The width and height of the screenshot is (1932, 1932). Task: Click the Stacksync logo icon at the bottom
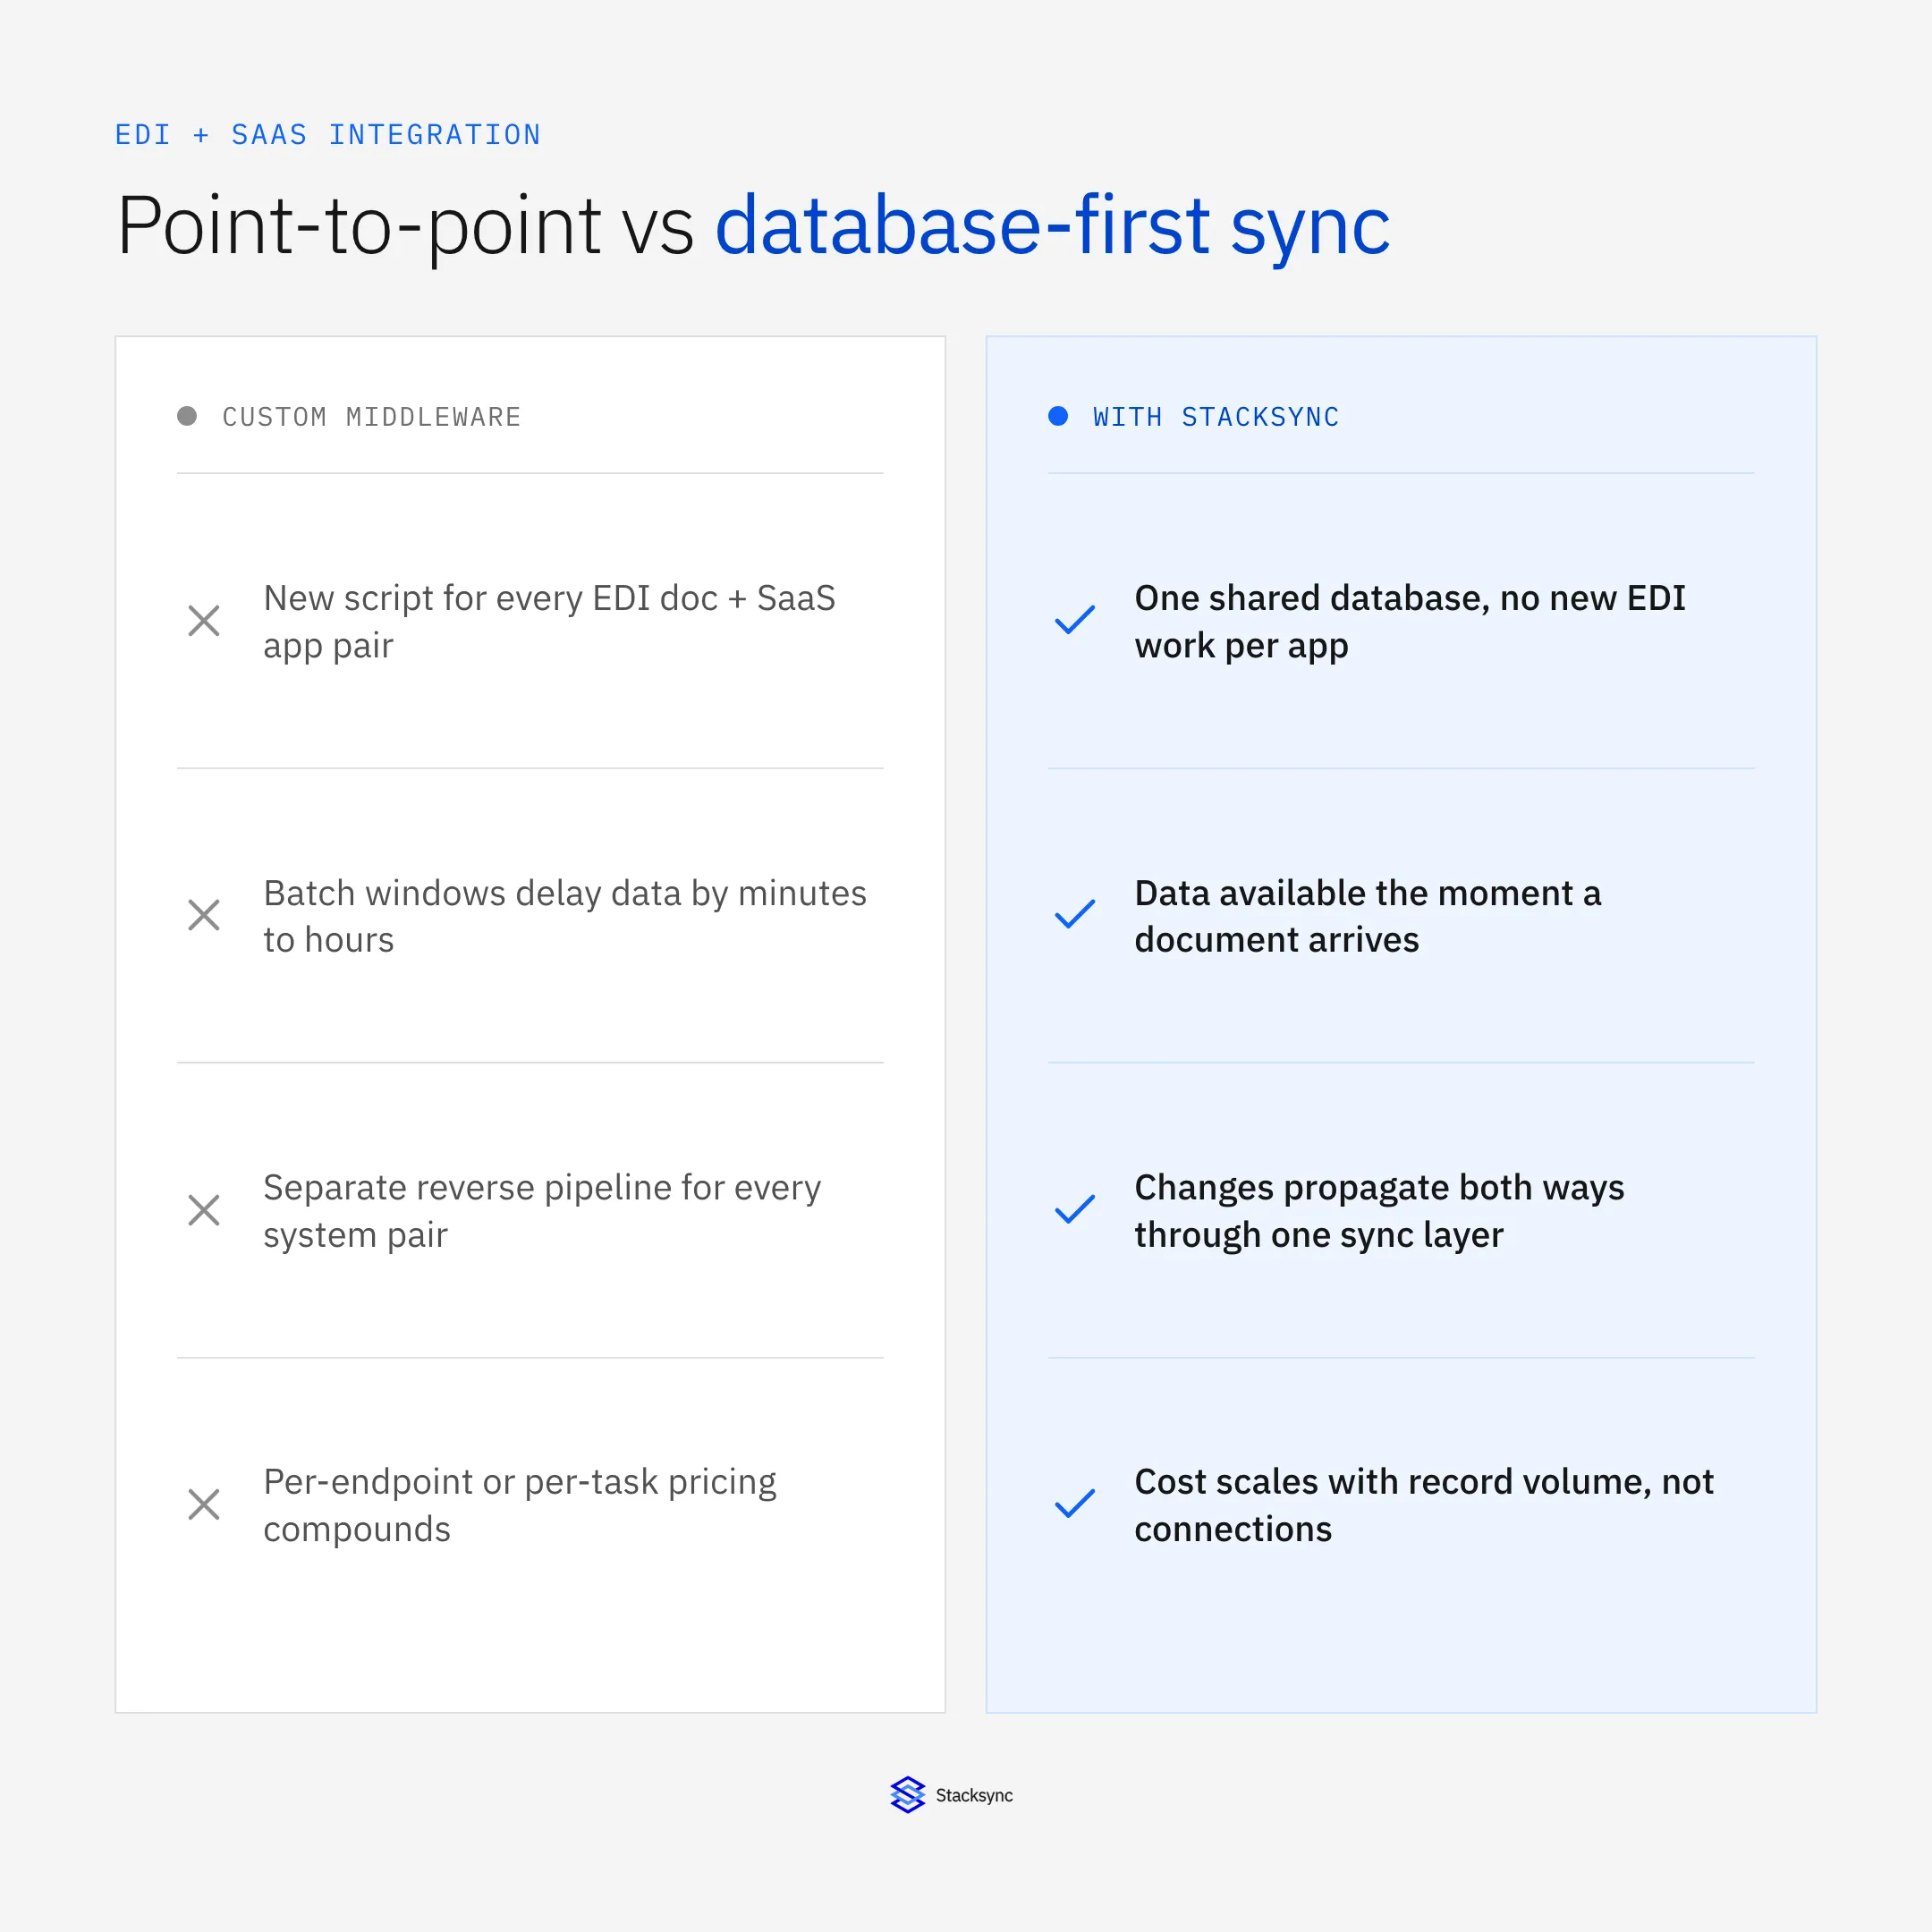click(x=908, y=1795)
